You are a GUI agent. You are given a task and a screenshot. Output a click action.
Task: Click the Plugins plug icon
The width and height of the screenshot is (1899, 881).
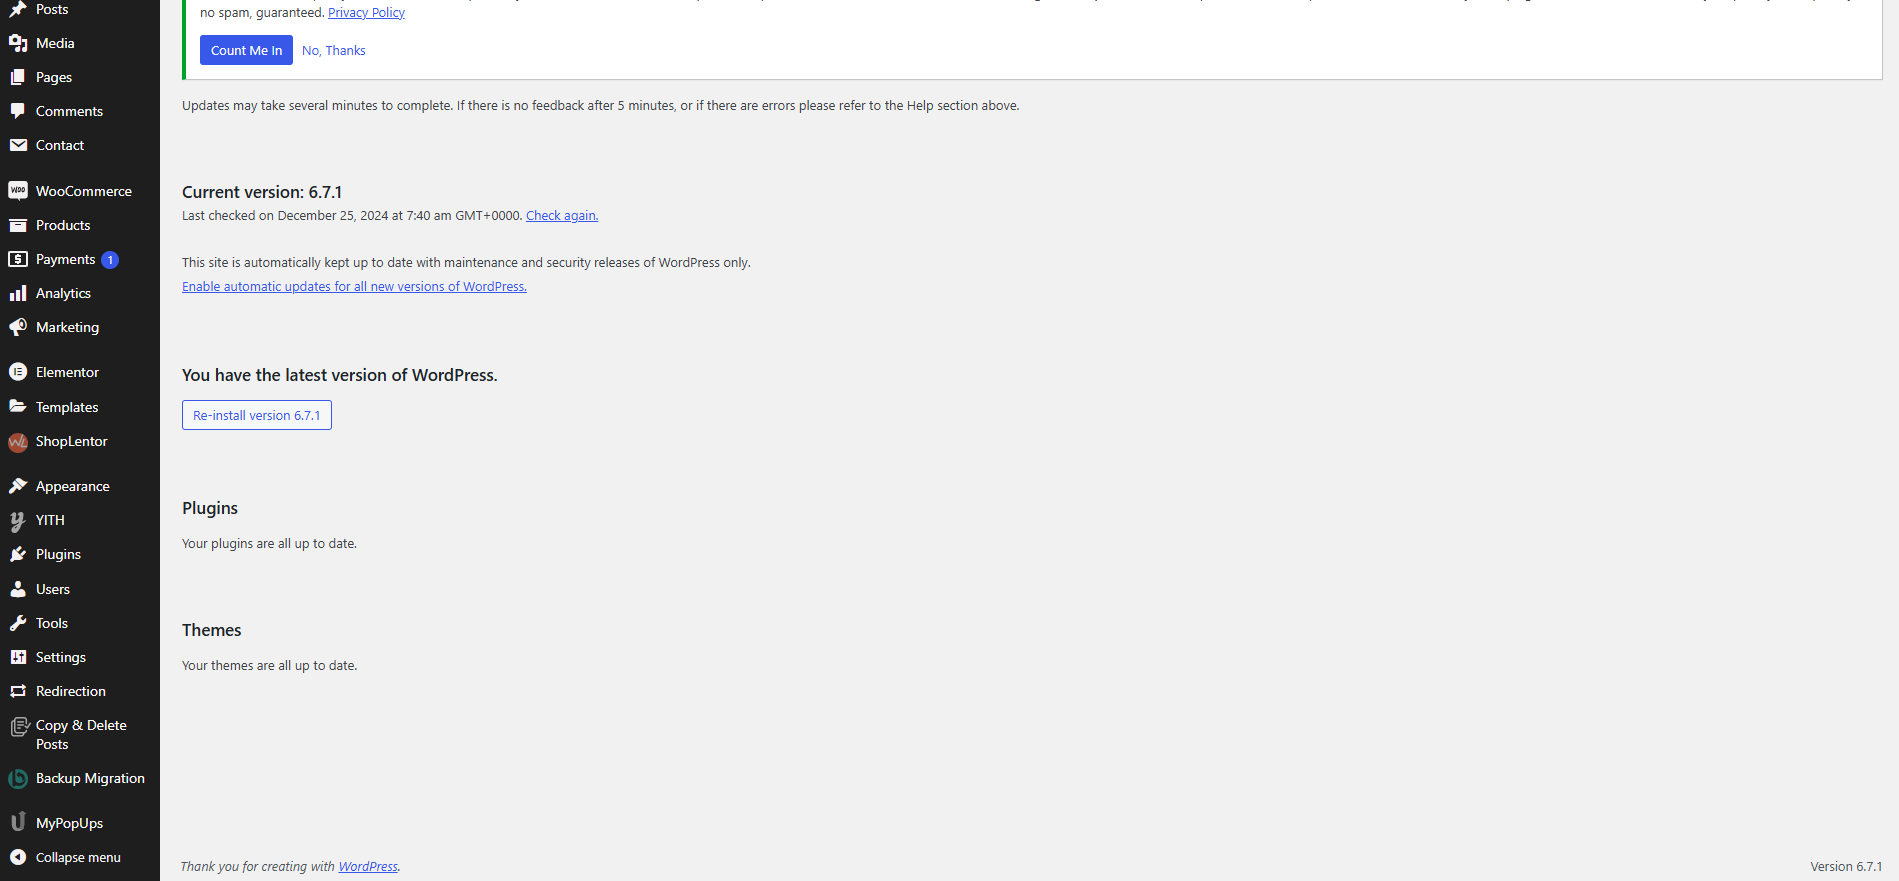point(18,554)
